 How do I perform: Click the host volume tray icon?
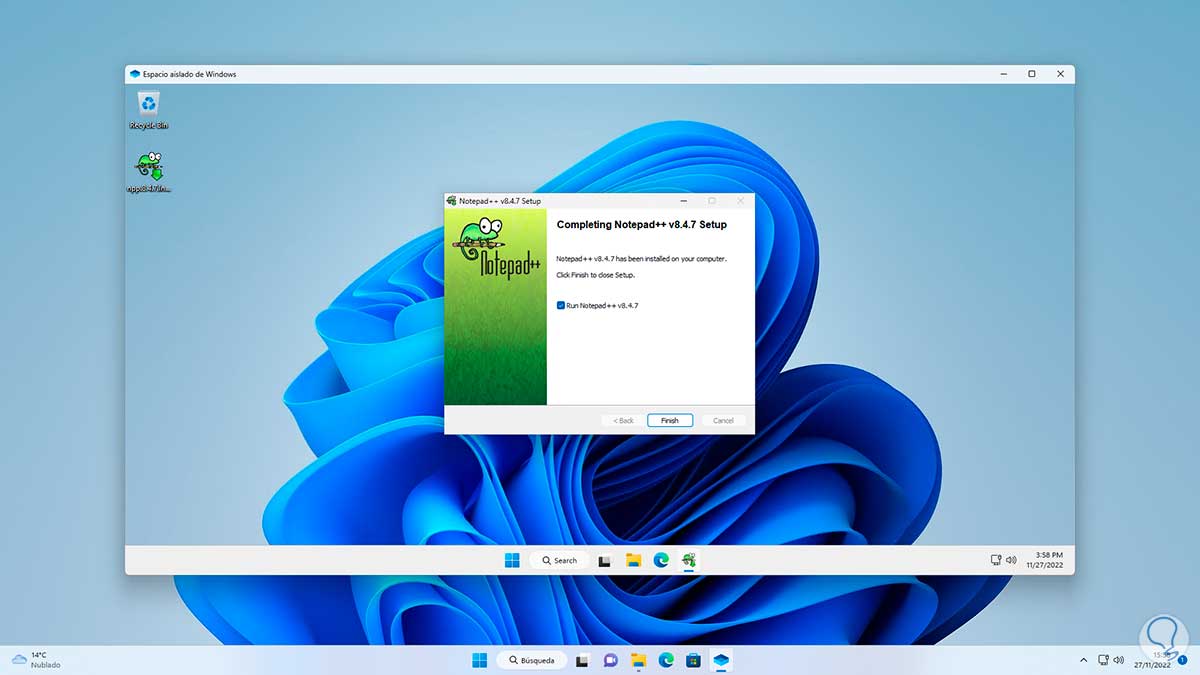pos(1119,660)
